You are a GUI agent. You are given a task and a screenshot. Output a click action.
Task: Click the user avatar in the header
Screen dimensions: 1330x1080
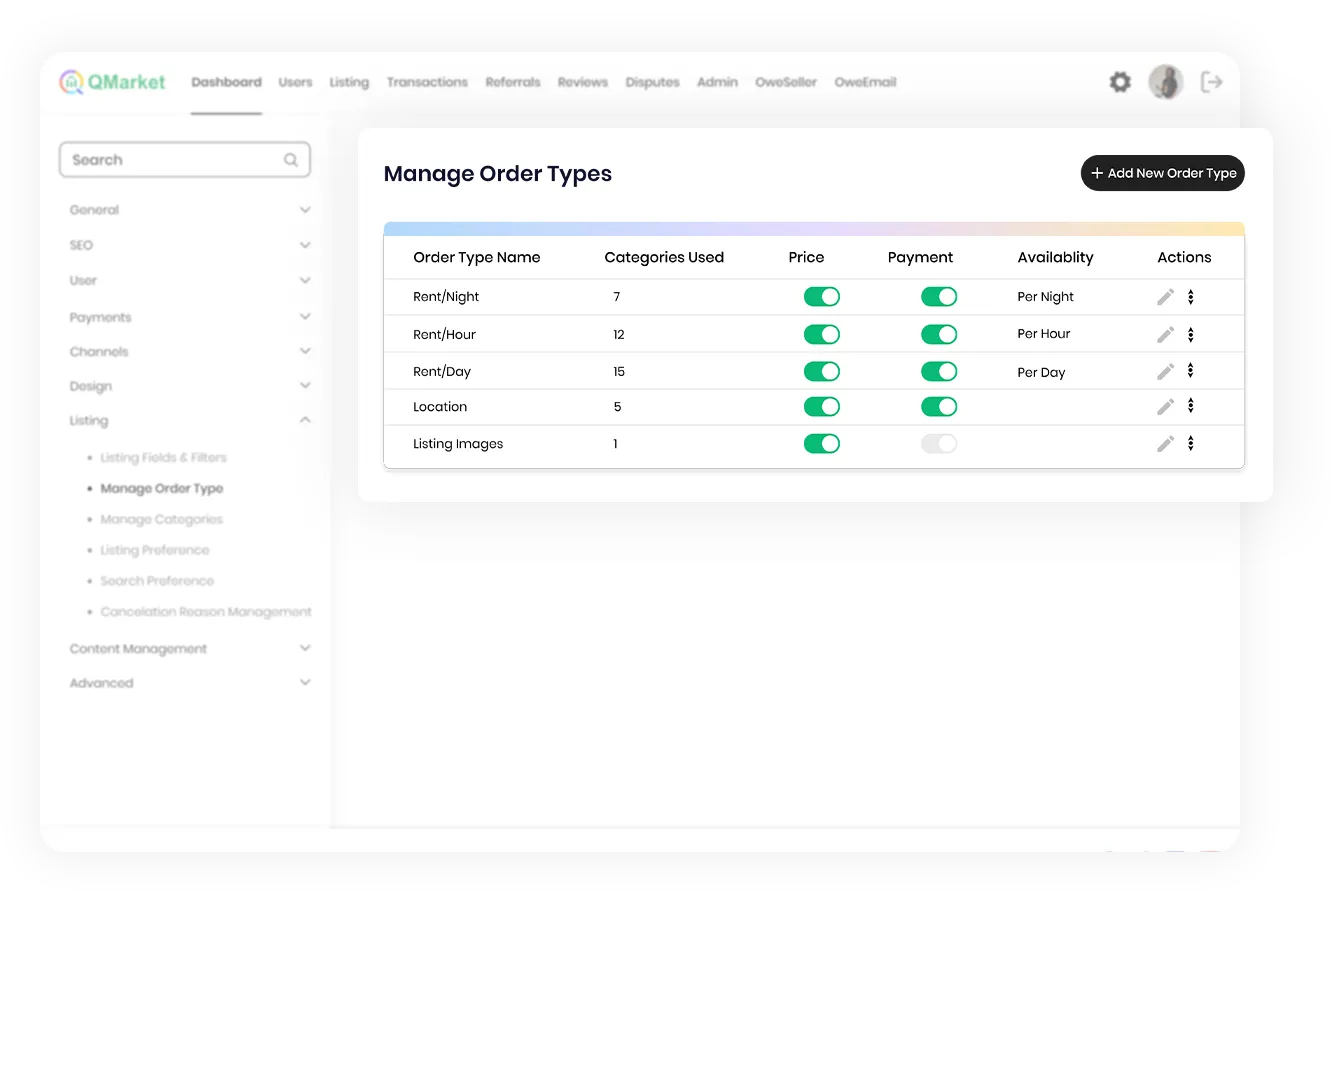click(1165, 82)
